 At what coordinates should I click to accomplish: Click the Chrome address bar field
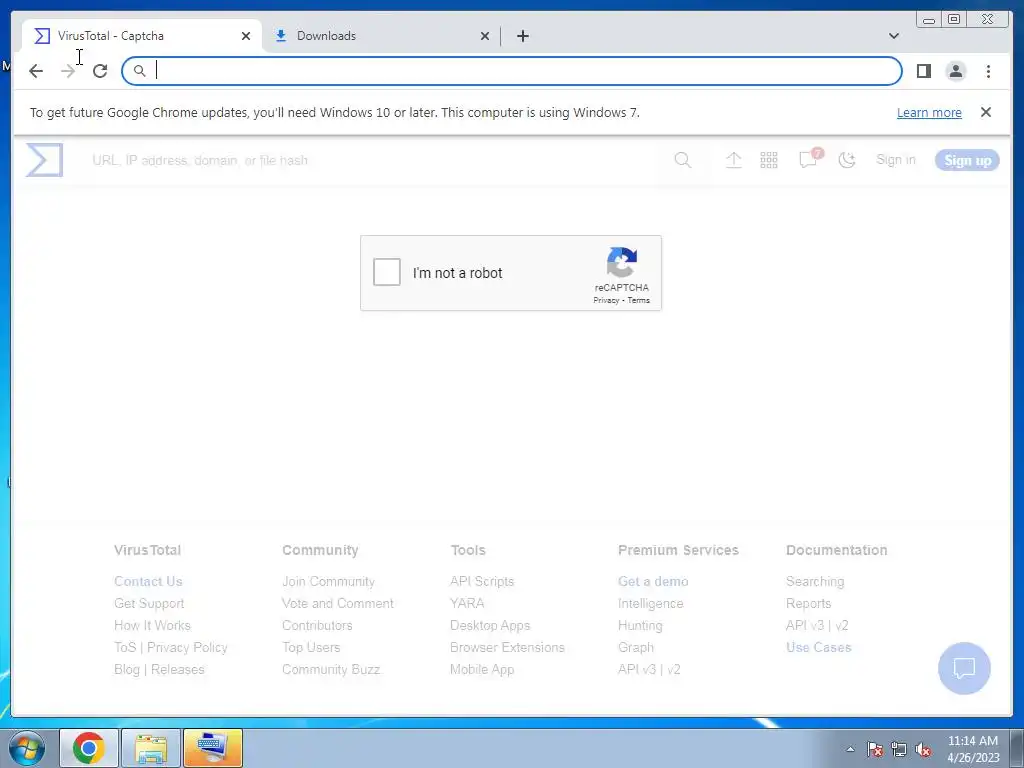tap(512, 71)
